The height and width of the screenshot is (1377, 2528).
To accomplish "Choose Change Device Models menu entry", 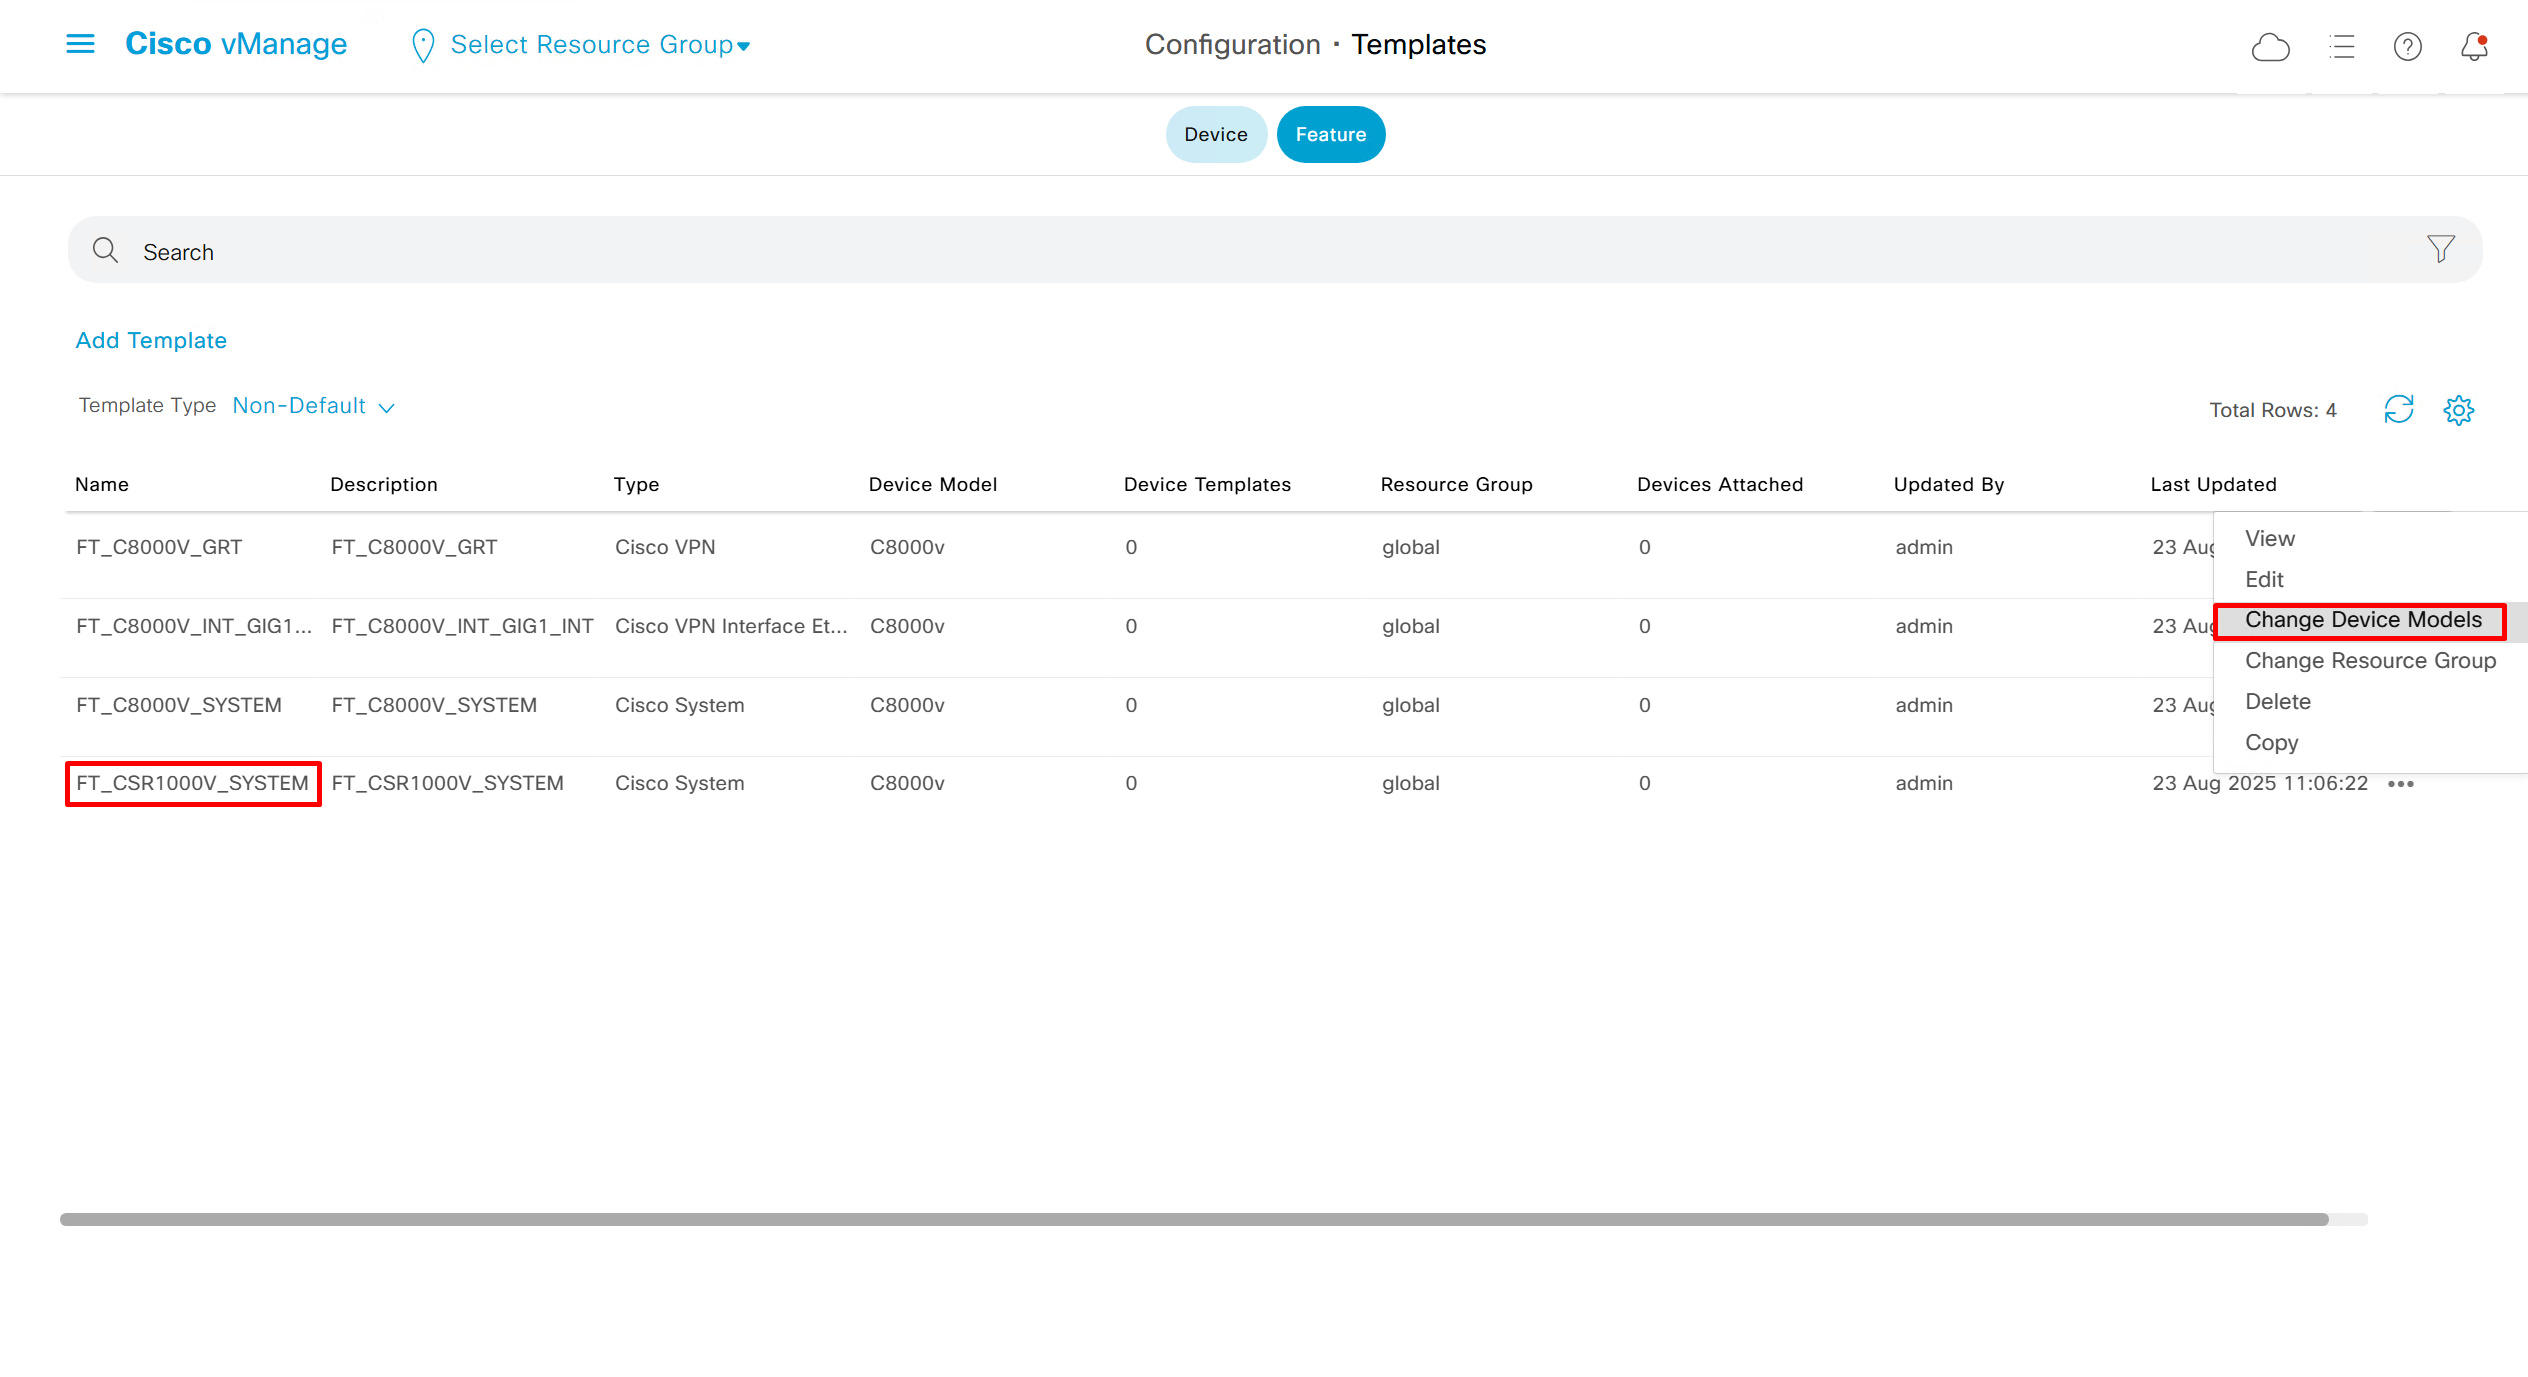I will [x=2362, y=620].
